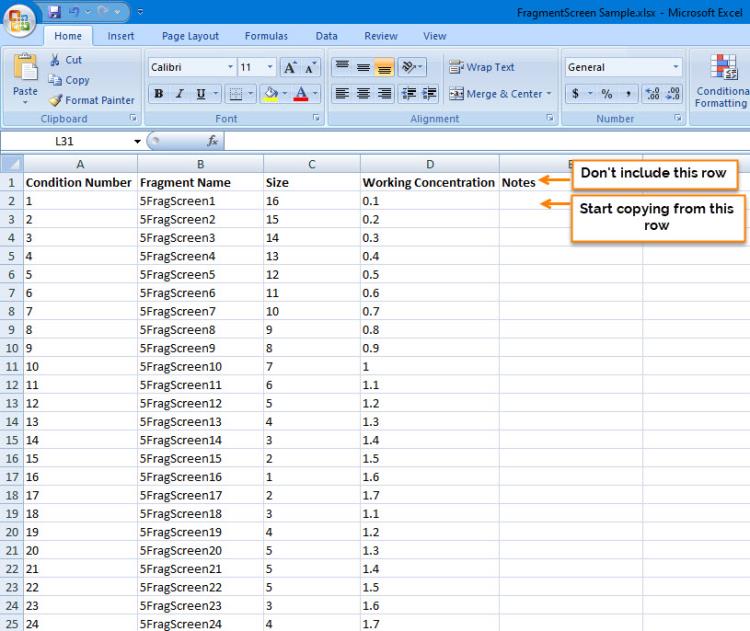
Task: Expand the General number format dropdown
Action: coord(676,68)
